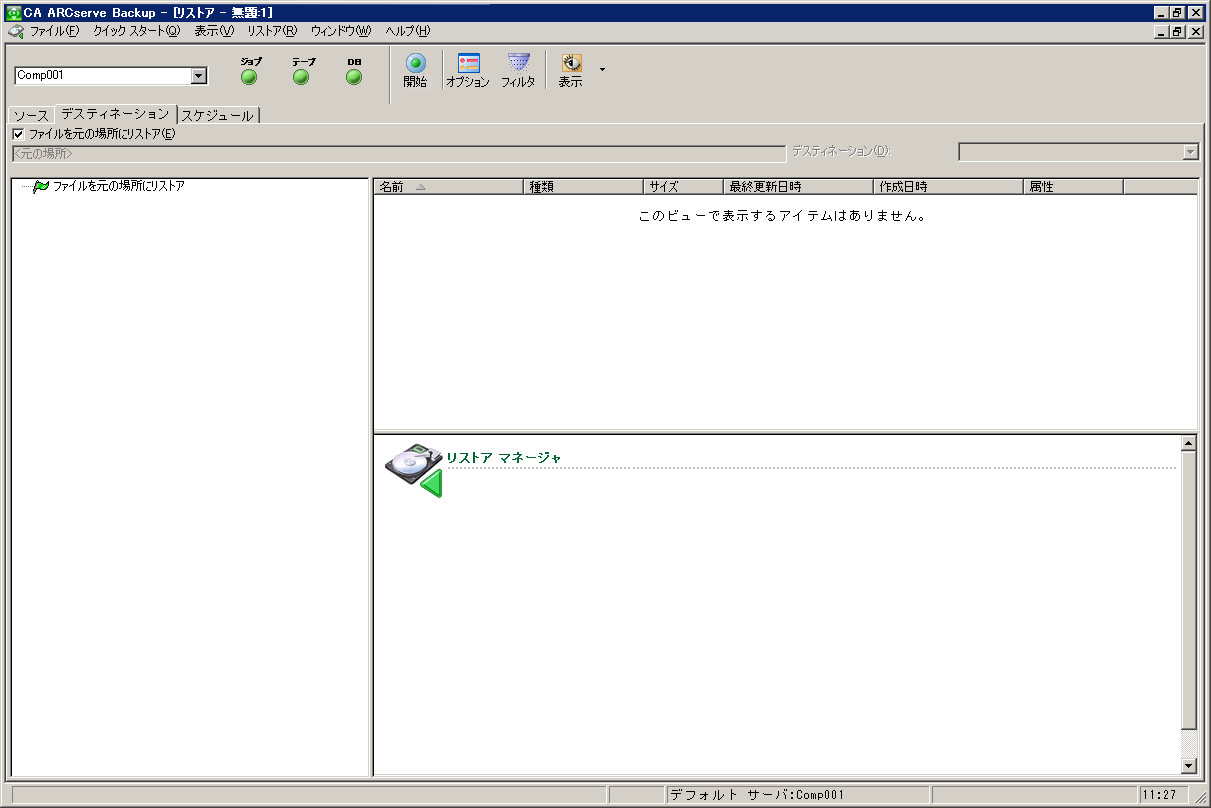The image size is (1211, 808).
Task: Open the クイック スタート menu
Action: (137, 31)
